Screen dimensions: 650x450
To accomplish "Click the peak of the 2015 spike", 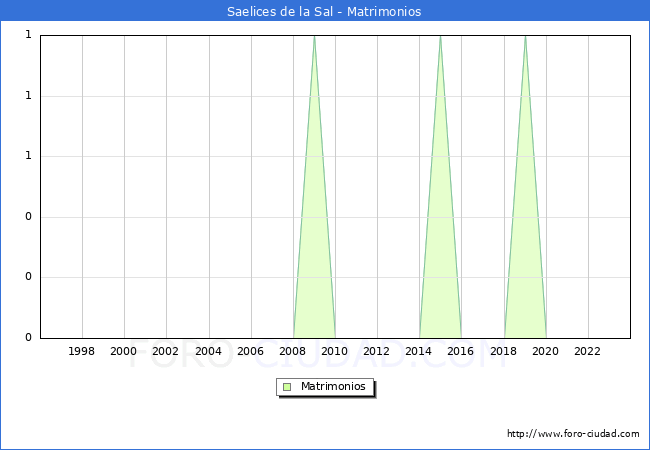I will click(440, 37).
